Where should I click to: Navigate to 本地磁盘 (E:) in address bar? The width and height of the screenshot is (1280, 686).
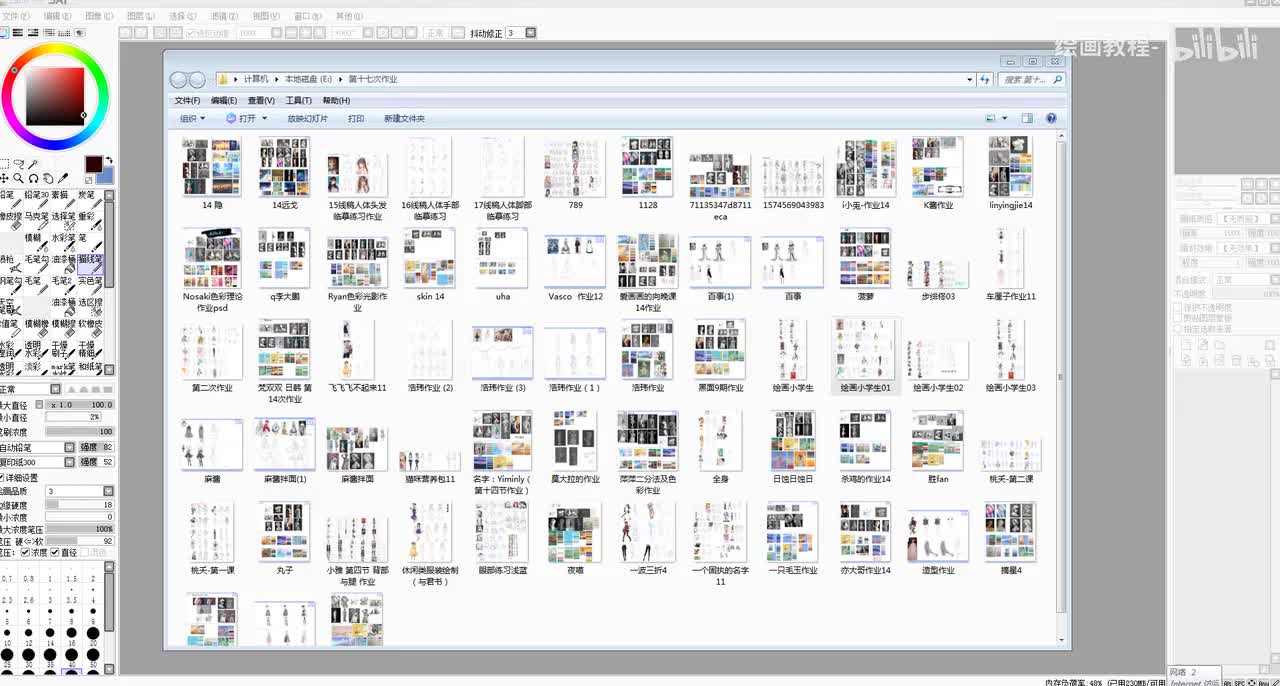pyautogui.click(x=308, y=79)
